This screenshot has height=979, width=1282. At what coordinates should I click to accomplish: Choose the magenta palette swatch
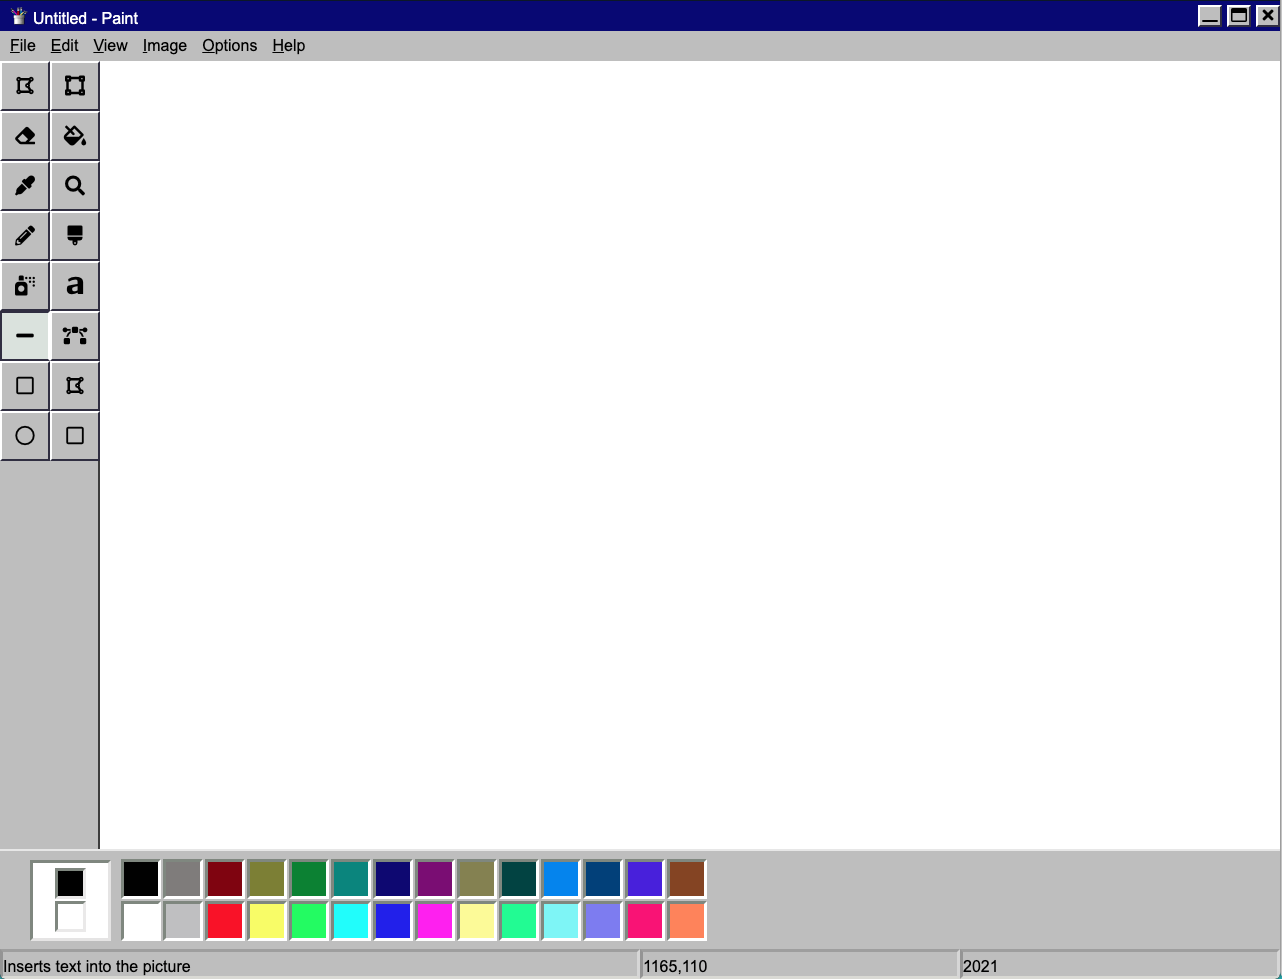[x=435, y=921]
